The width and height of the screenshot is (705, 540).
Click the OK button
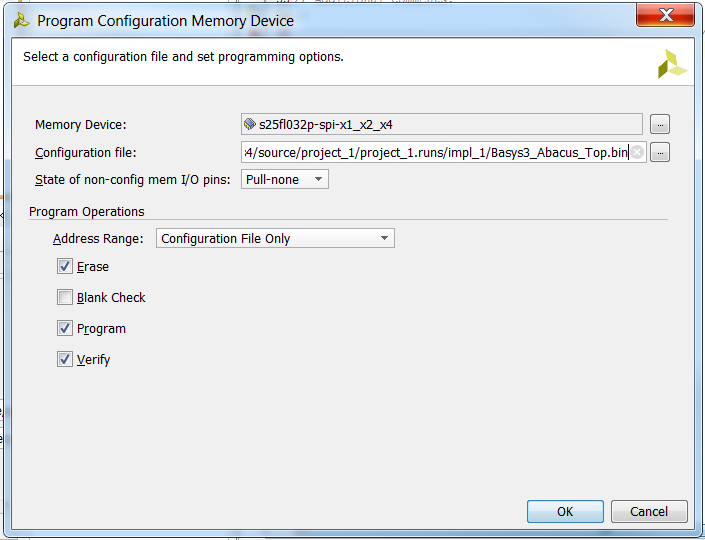(x=565, y=512)
